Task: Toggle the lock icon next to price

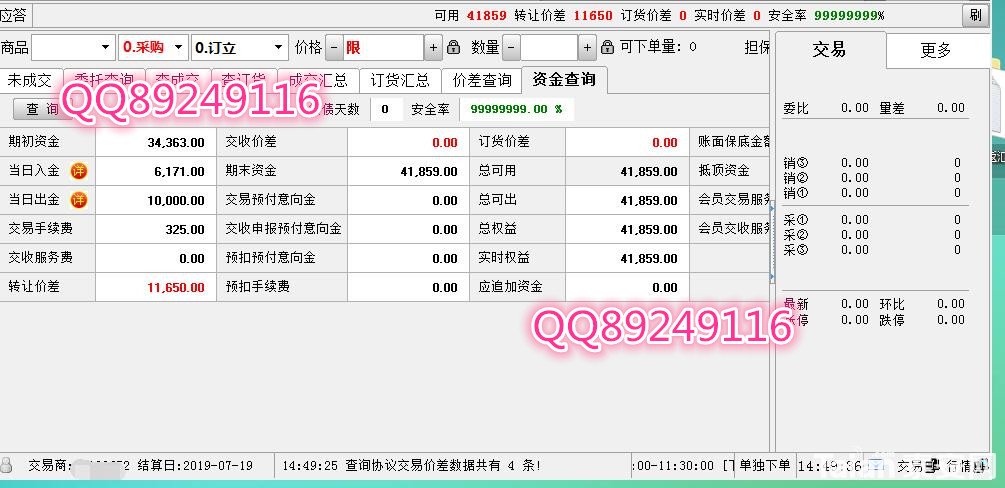Action: [454, 47]
